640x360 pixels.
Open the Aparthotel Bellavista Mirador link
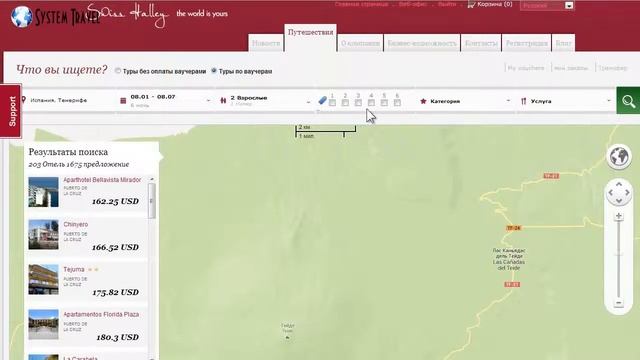(x=102, y=180)
